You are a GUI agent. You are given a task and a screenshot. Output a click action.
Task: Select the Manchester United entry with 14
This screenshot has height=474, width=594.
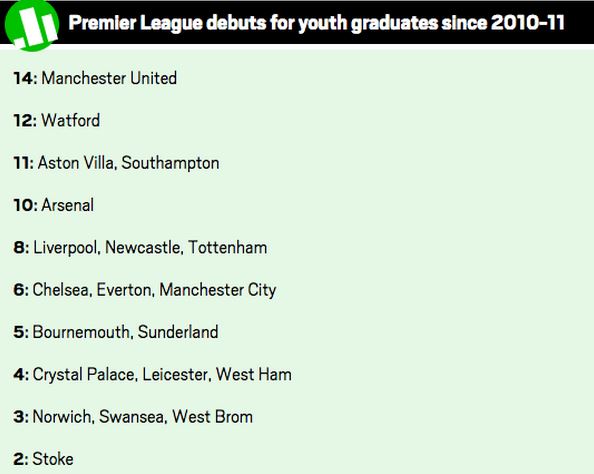click(x=95, y=78)
